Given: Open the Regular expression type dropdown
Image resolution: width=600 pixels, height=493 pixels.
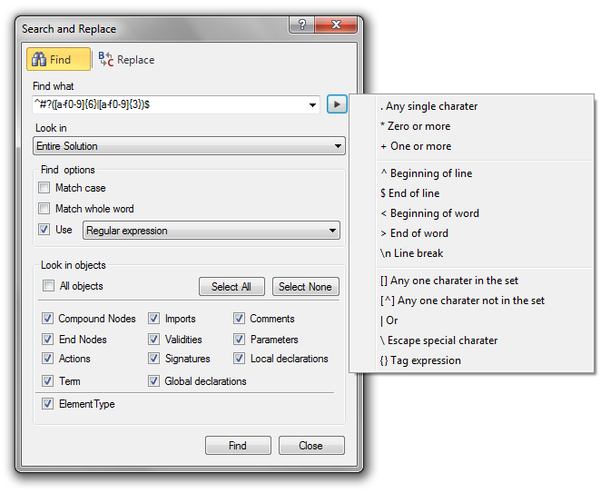Looking at the screenshot, I should pos(333,231).
